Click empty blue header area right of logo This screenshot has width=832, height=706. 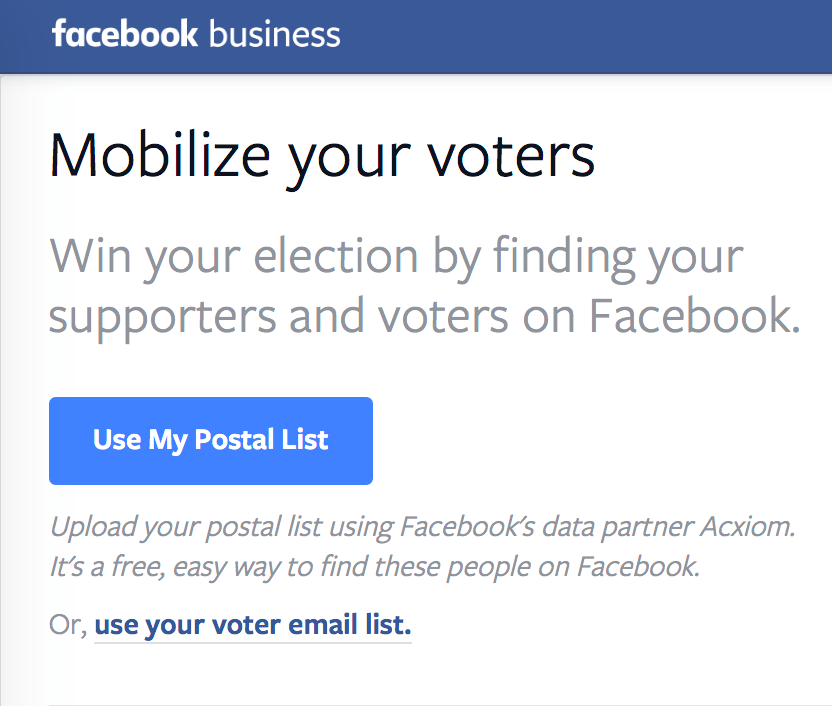coord(600,36)
